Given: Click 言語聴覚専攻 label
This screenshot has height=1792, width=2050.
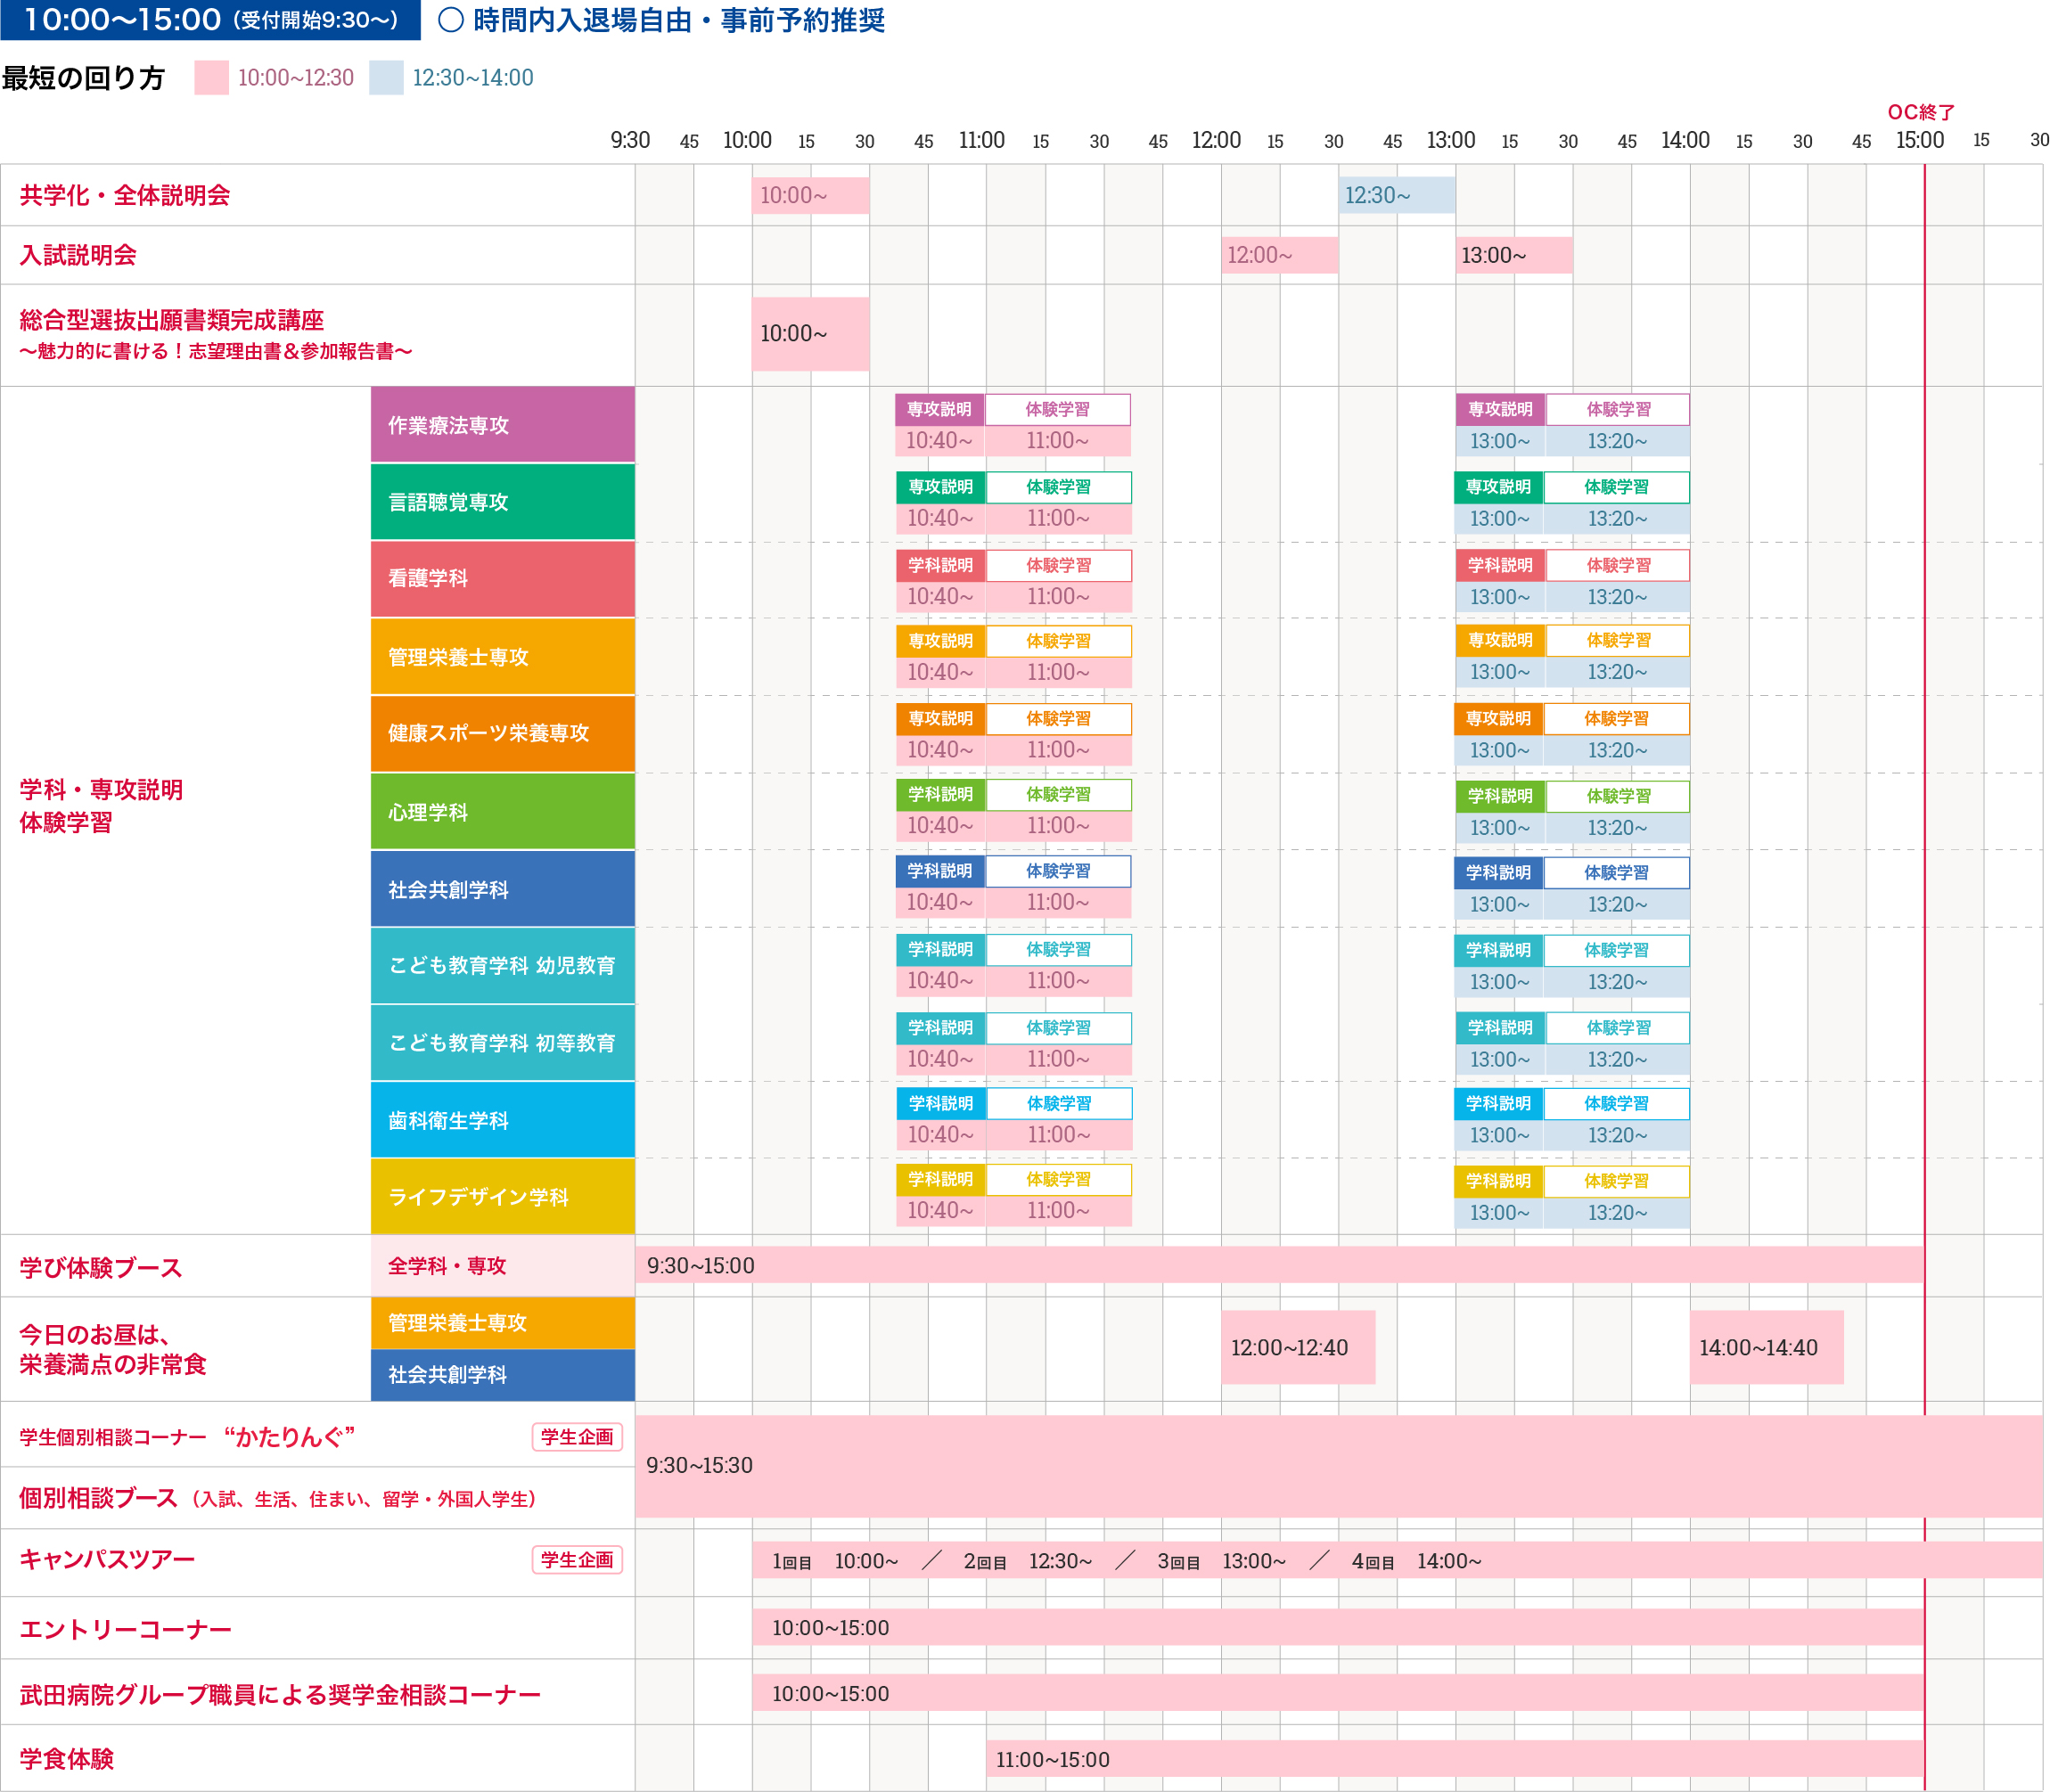Looking at the screenshot, I should click(502, 502).
